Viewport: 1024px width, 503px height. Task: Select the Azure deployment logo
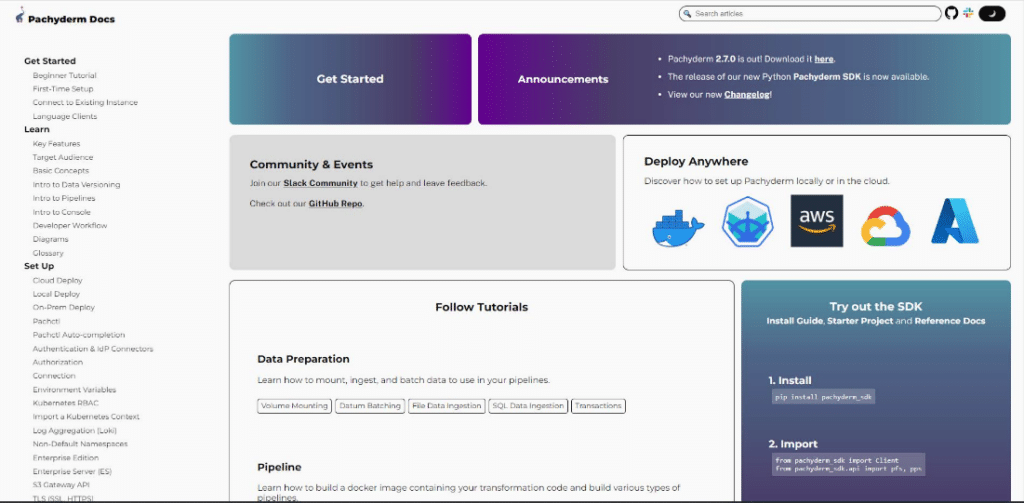pyautogui.click(x=954, y=221)
